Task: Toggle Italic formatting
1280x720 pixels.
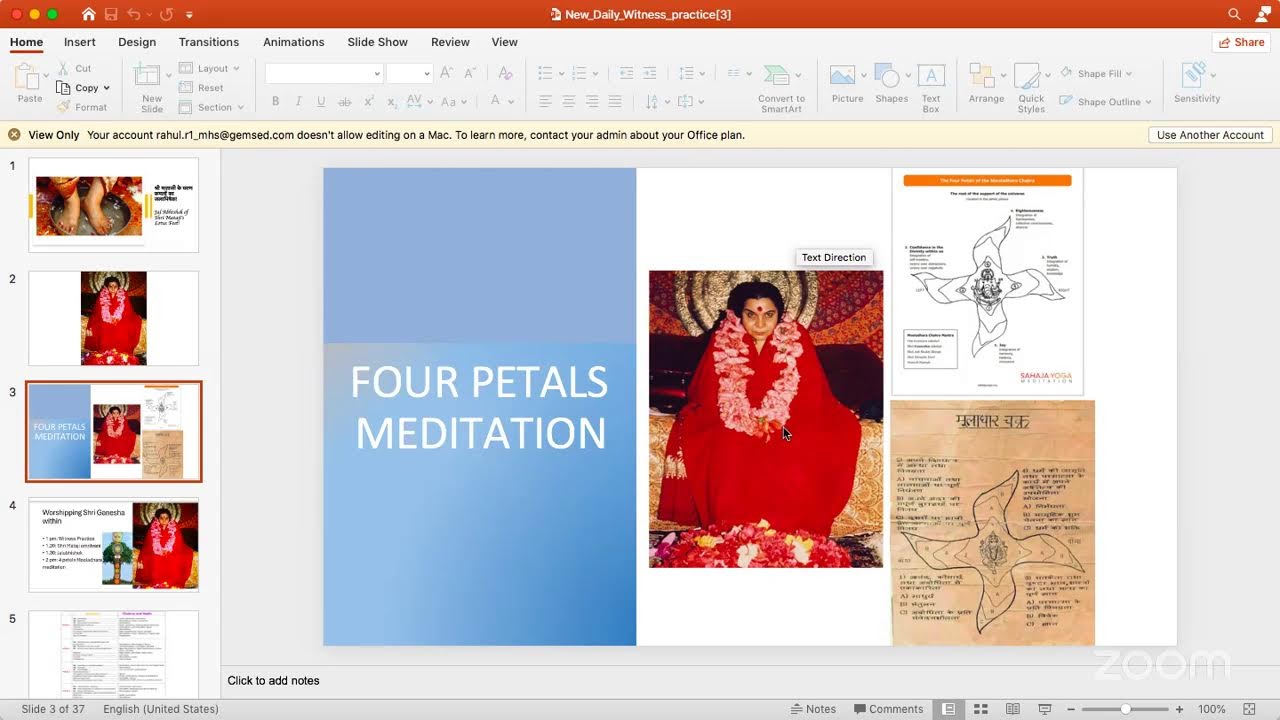Action: point(299,101)
